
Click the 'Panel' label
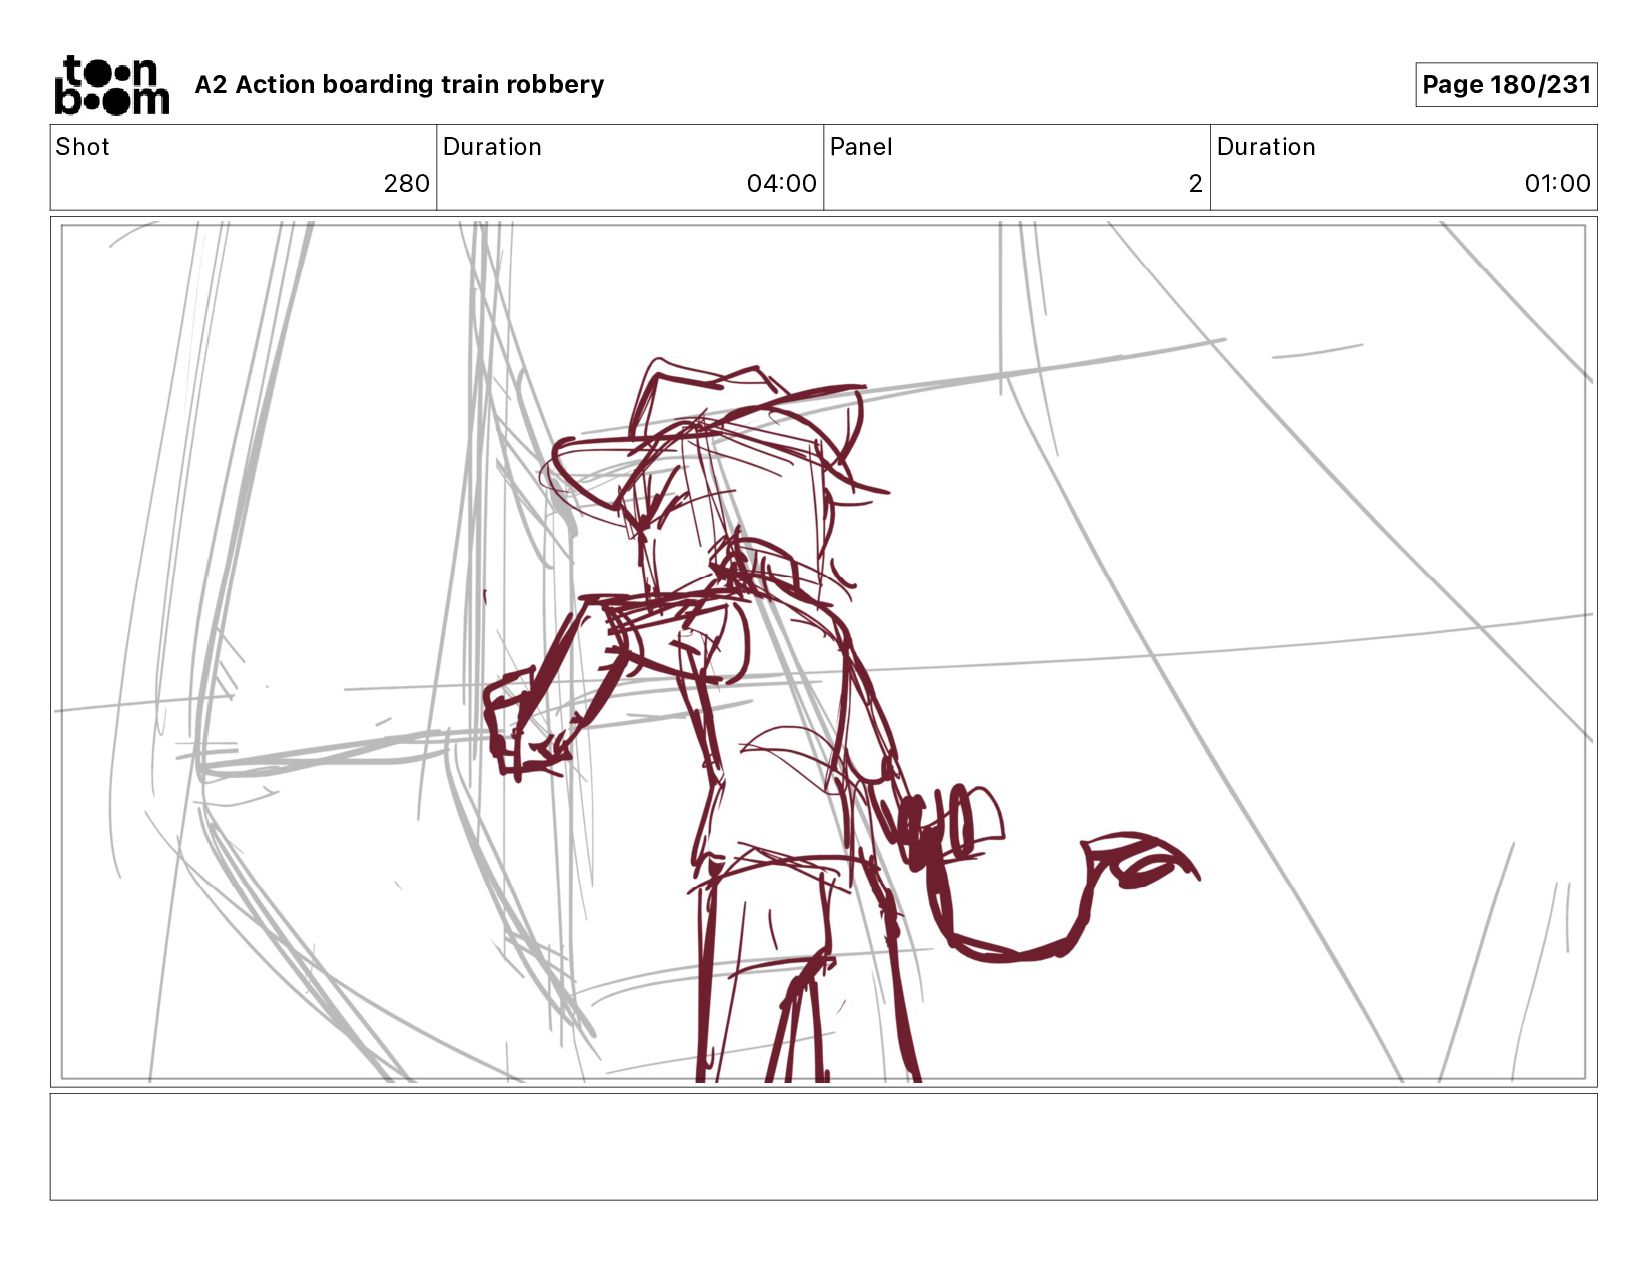(860, 147)
